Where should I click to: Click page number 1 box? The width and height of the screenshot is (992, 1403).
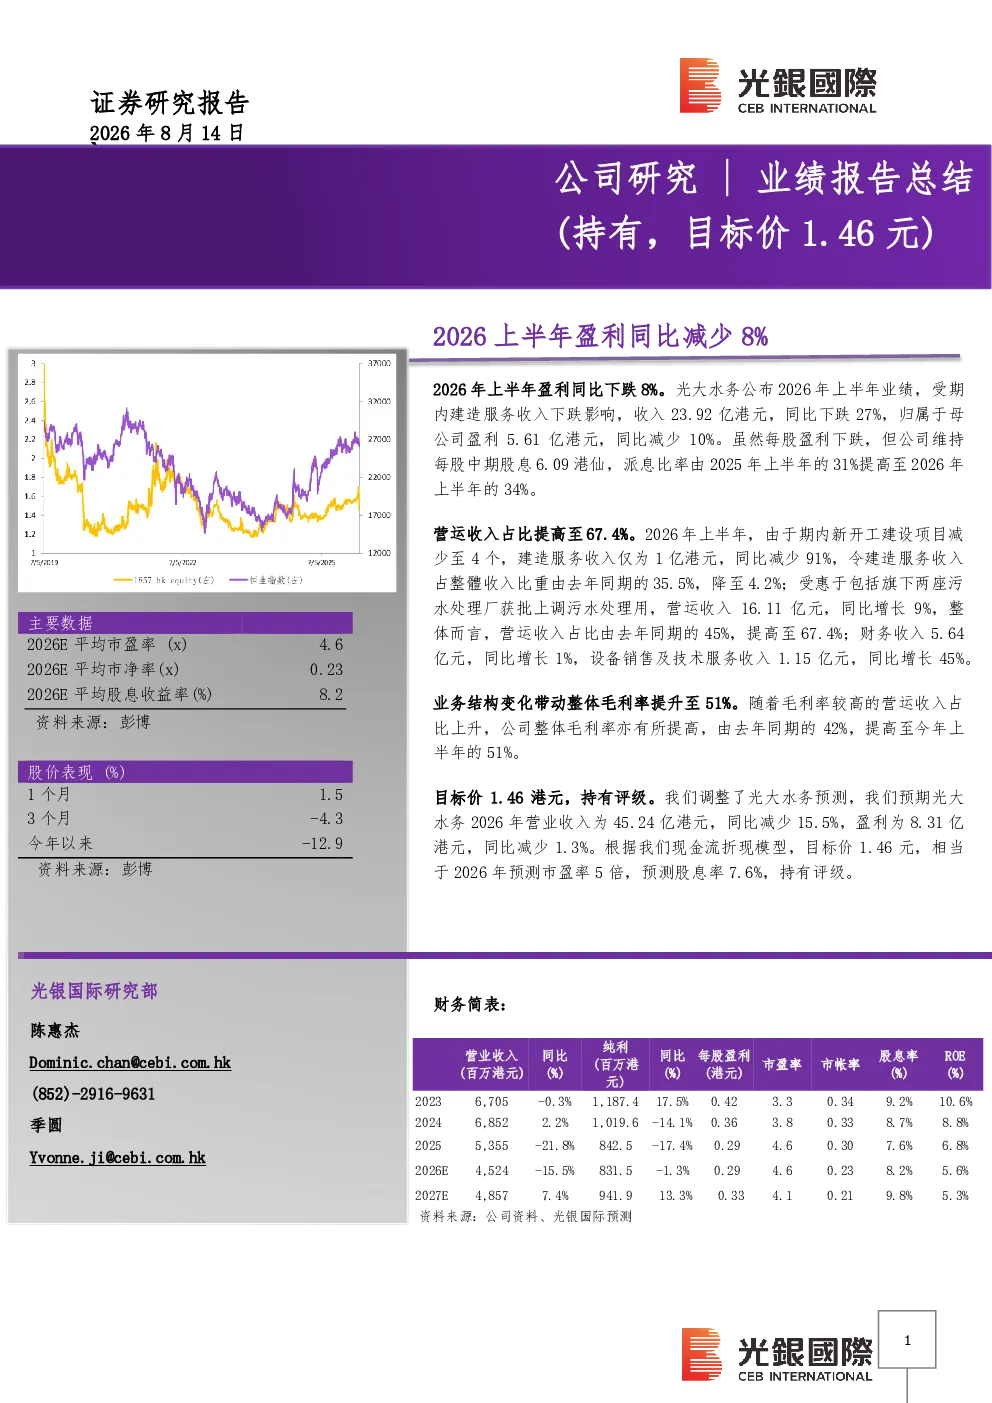907,1340
